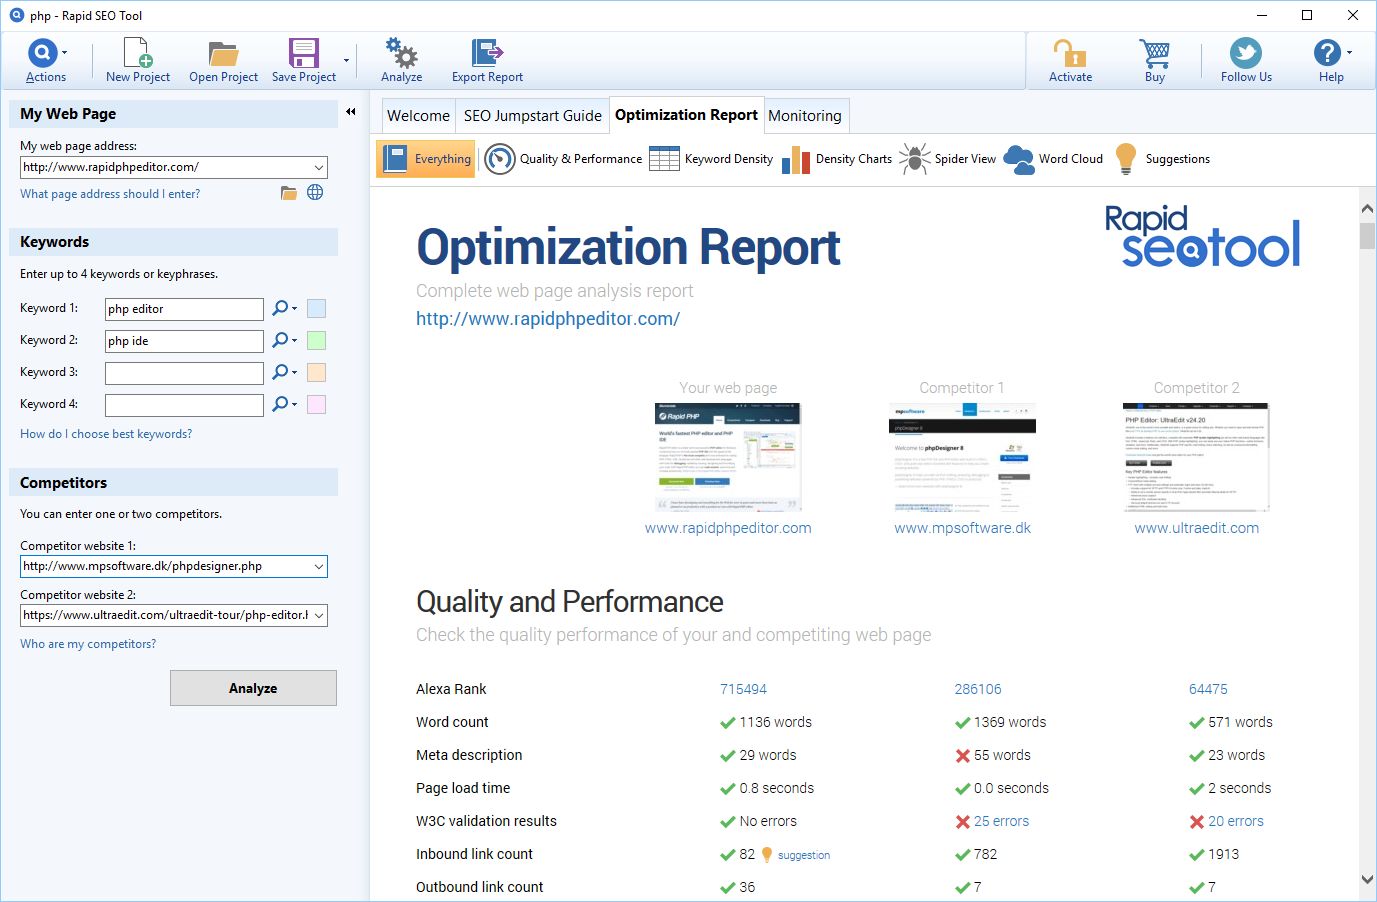
Task: Click the Activate padlock icon
Action: 1070,54
